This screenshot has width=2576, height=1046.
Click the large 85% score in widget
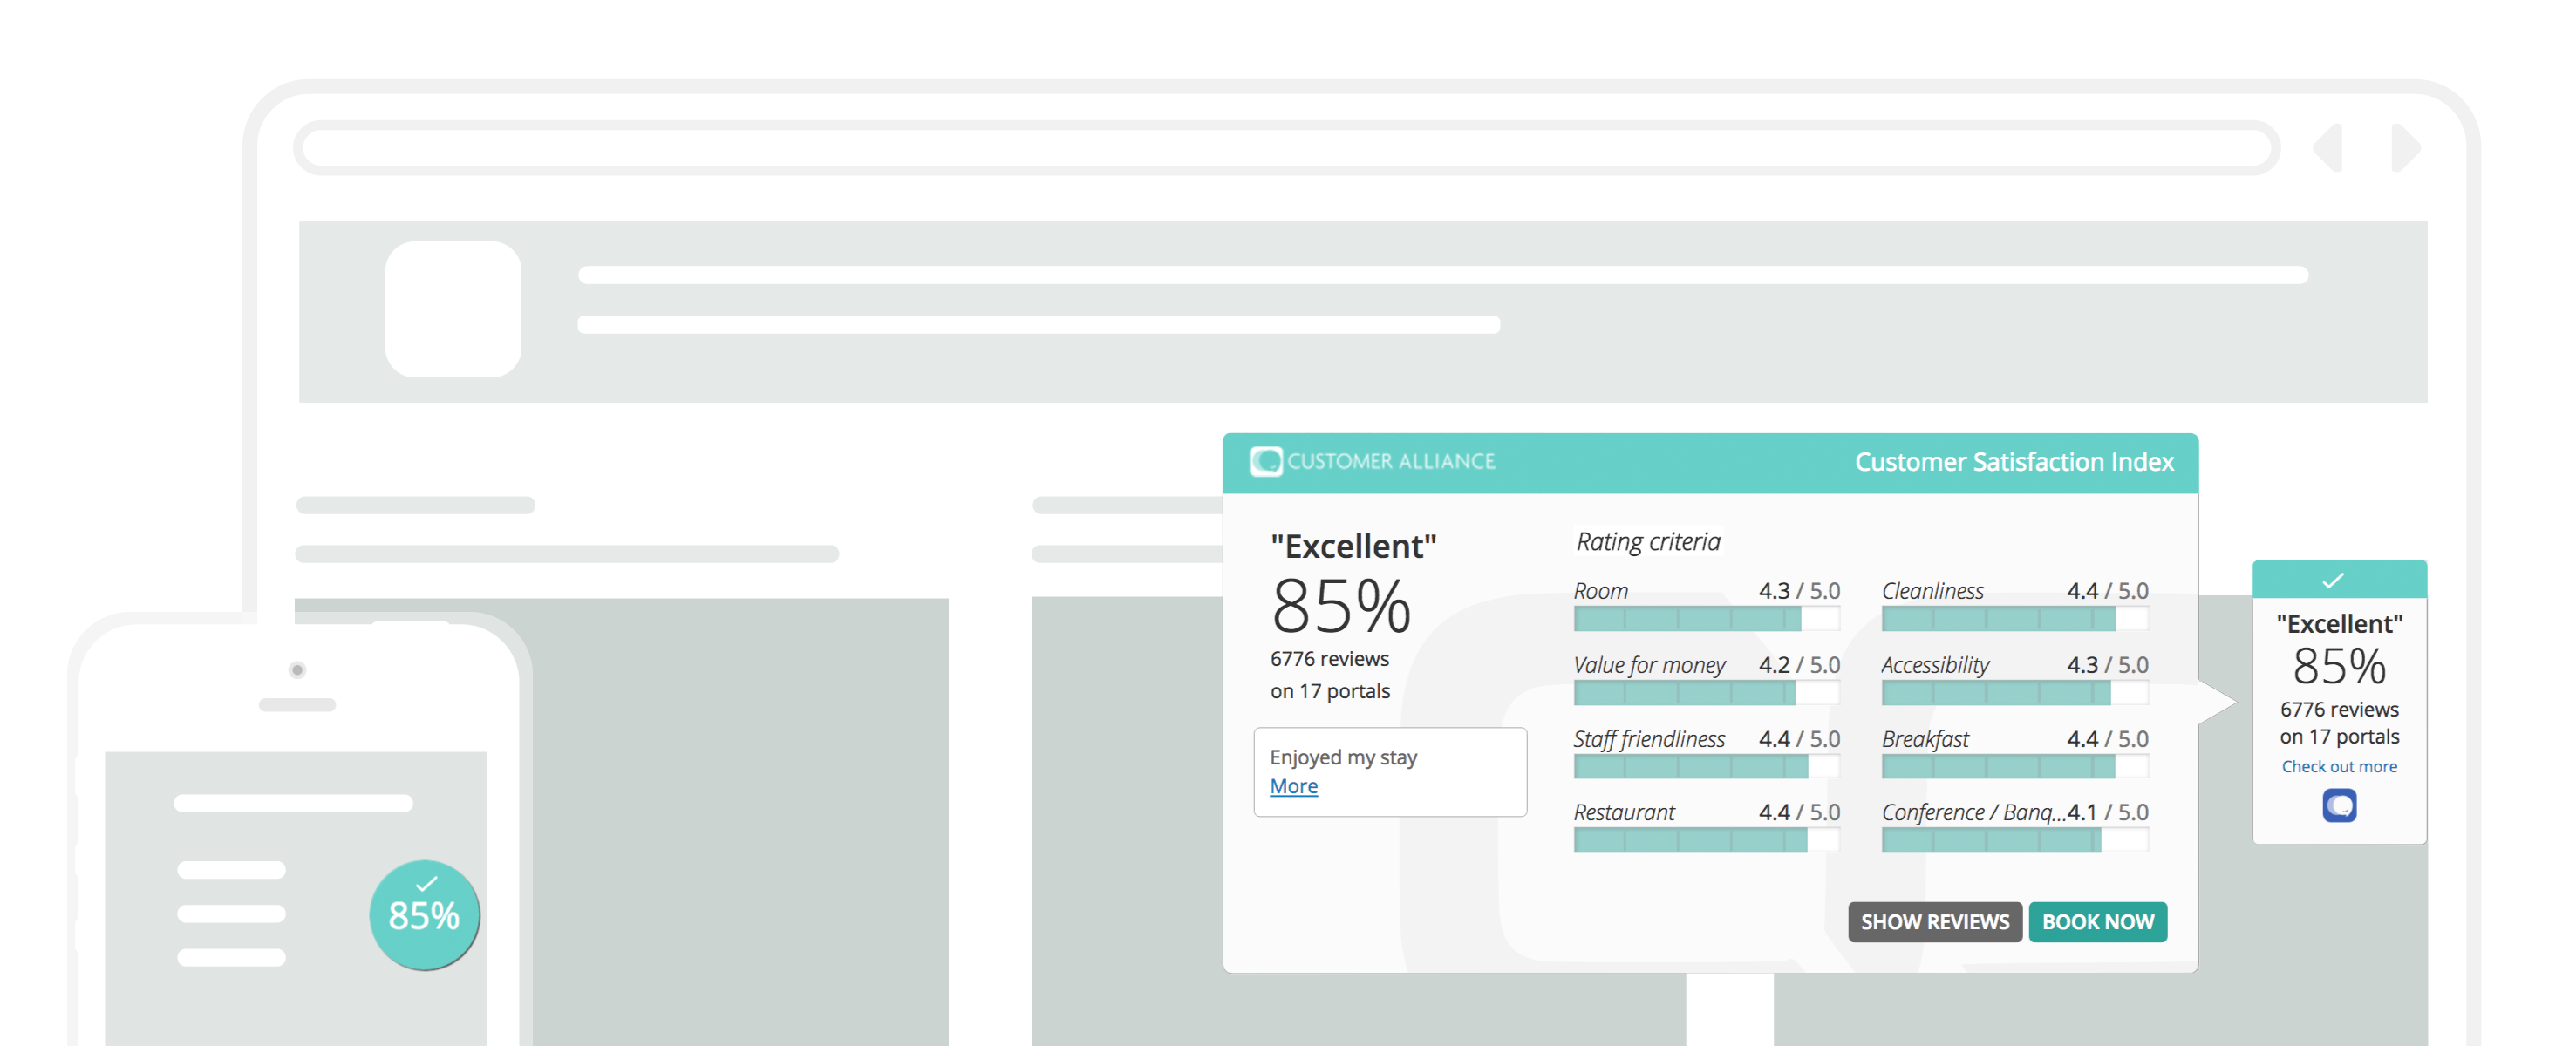(x=1340, y=607)
